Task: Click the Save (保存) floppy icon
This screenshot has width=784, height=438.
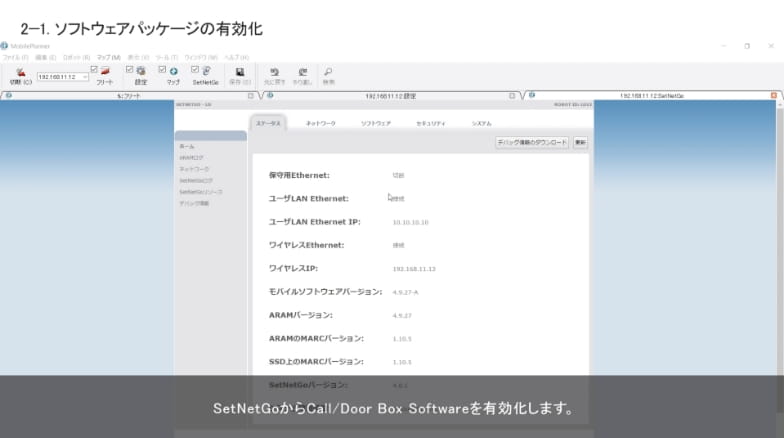Action: pyautogui.click(x=240, y=72)
